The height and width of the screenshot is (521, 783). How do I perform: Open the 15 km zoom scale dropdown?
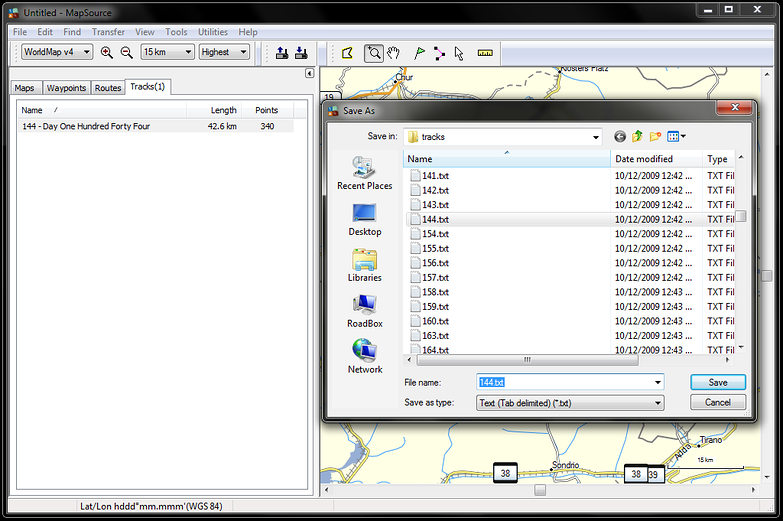point(167,52)
